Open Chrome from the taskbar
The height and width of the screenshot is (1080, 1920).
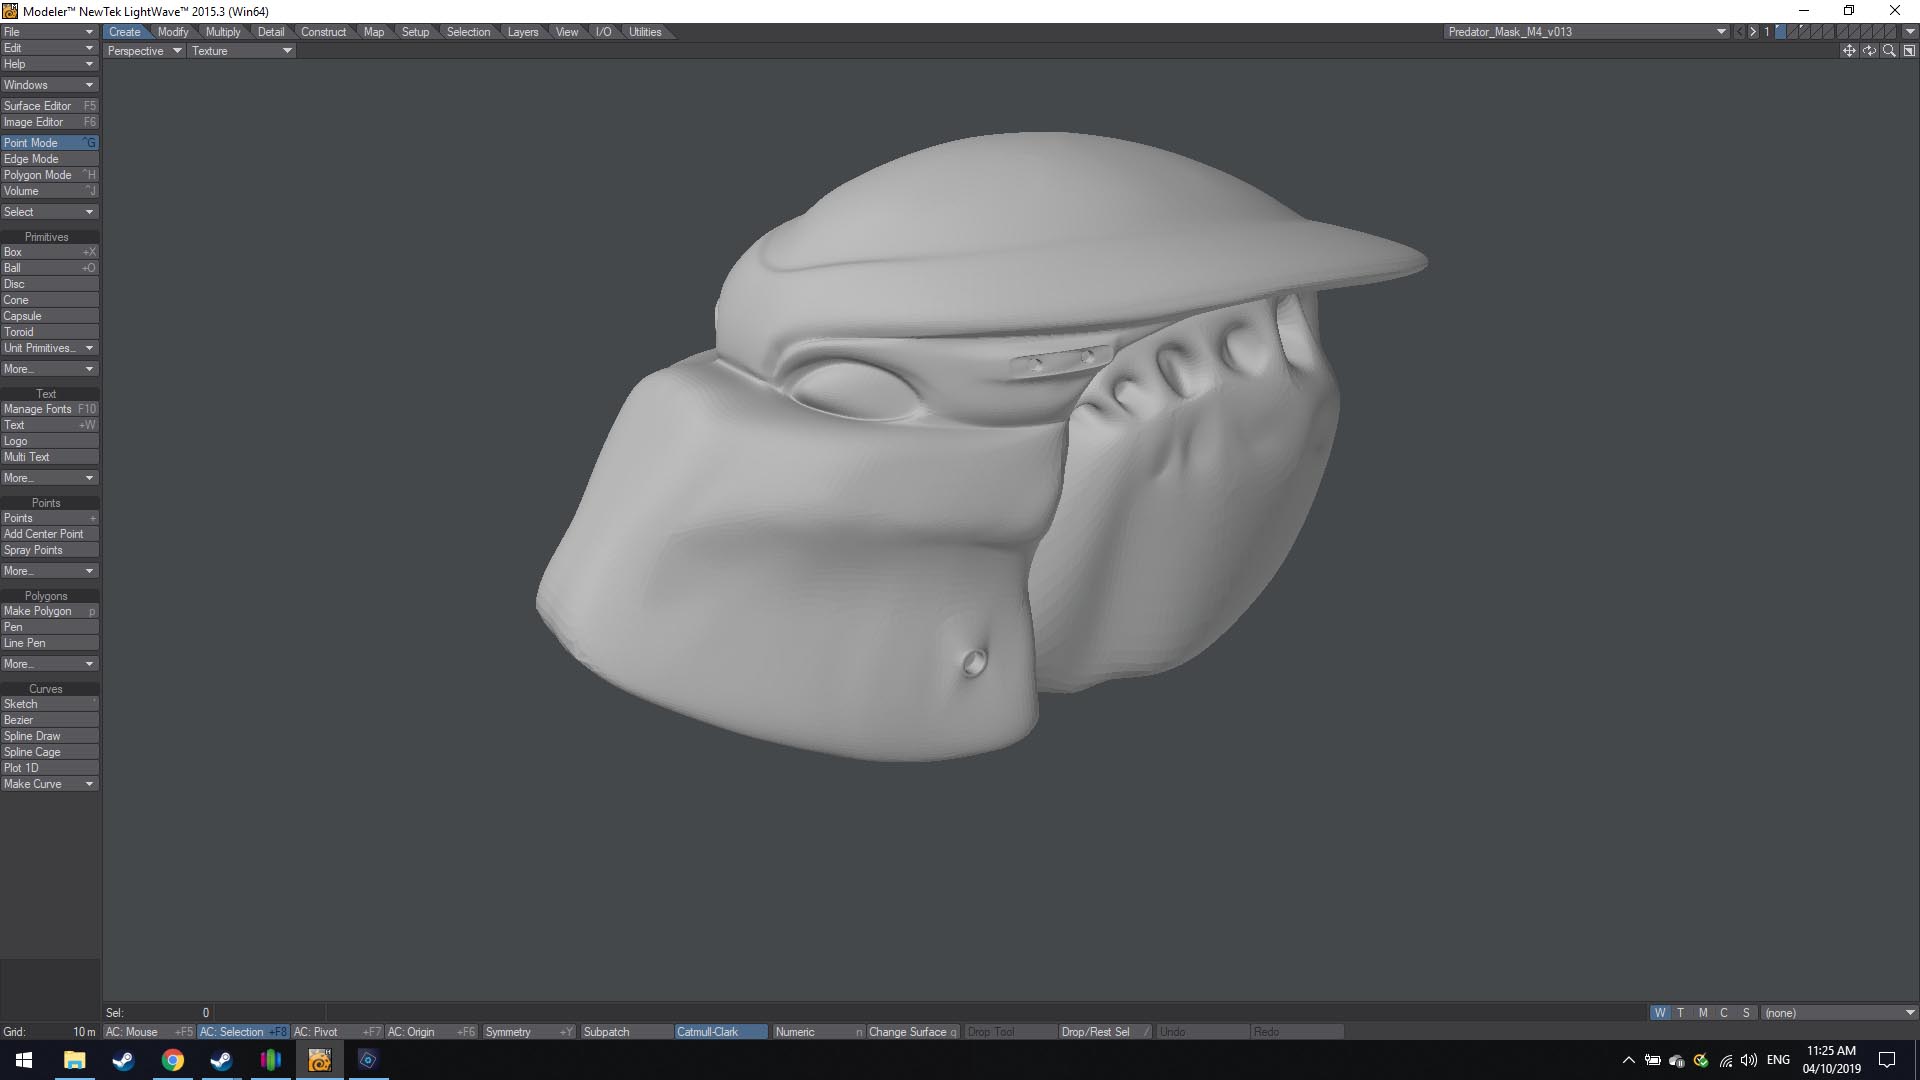[x=173, y=1060]
